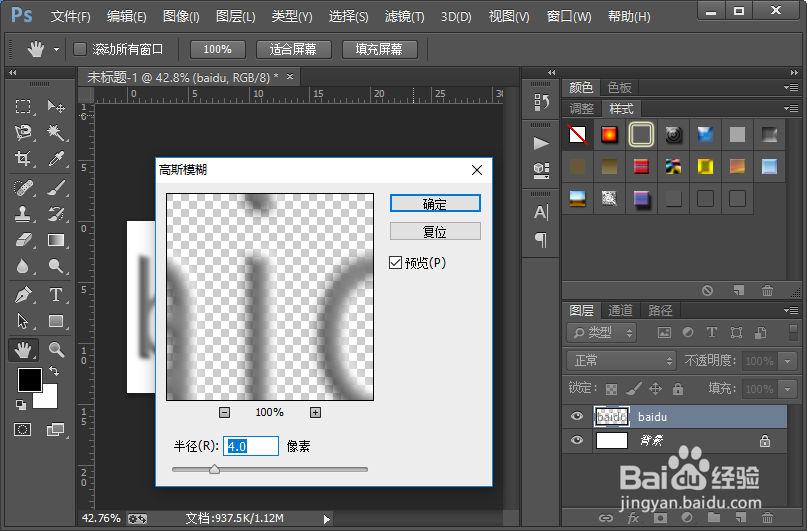Open the 图像(I) menu

coord(181,16)
